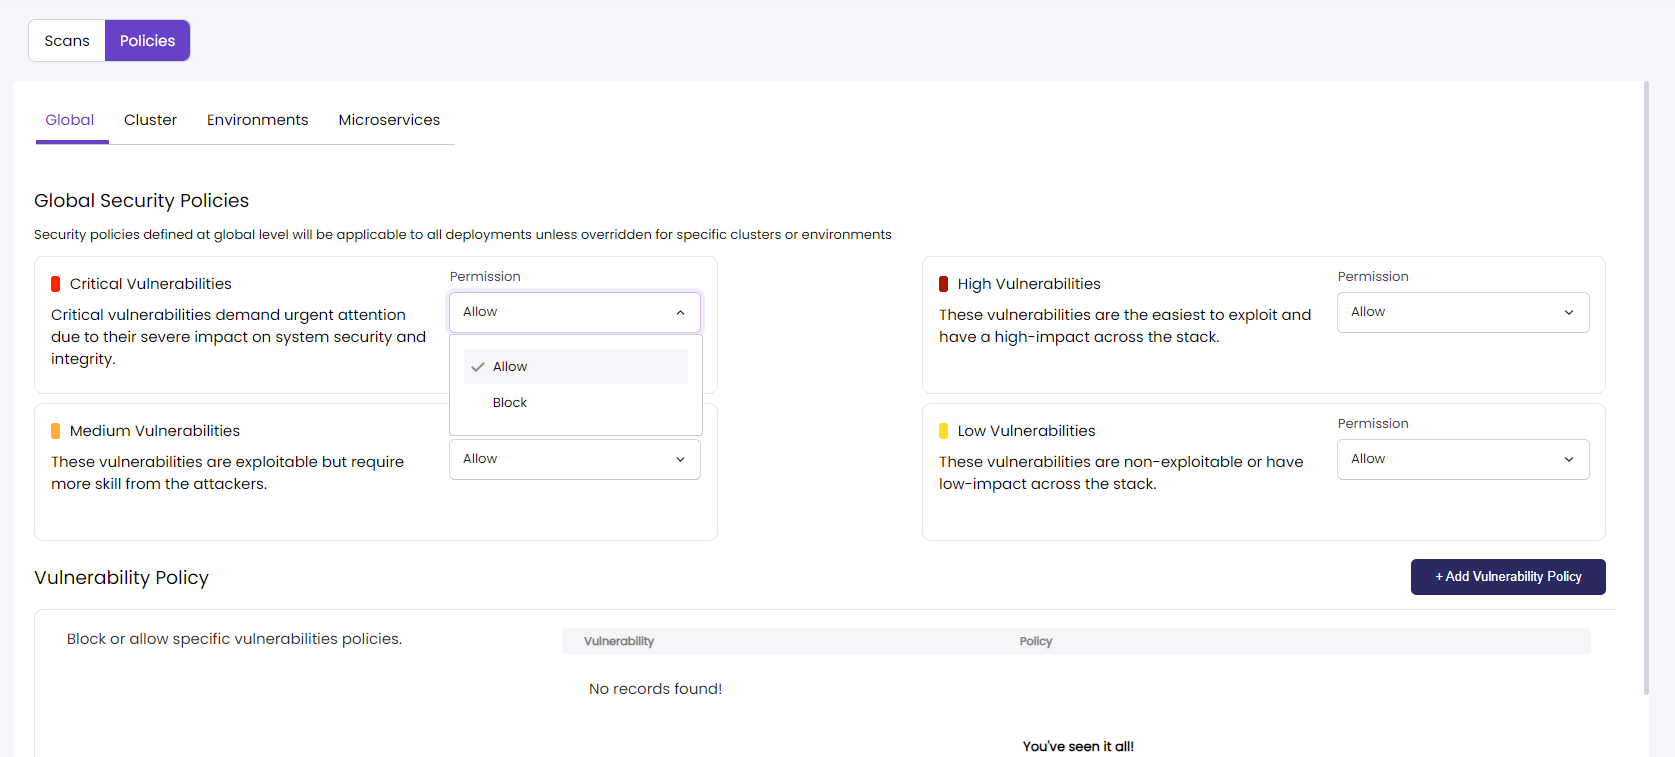The width and height of the screenshot is (1675, 757).
Task: Open the Low Vulnerabilities permission dropdown
Action: (1462, 459)
